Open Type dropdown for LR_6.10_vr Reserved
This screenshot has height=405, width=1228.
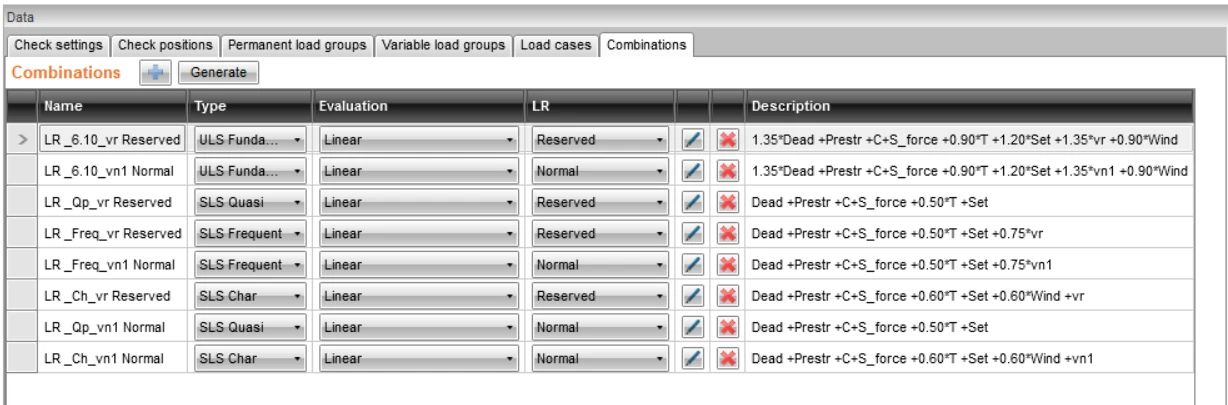249,141
